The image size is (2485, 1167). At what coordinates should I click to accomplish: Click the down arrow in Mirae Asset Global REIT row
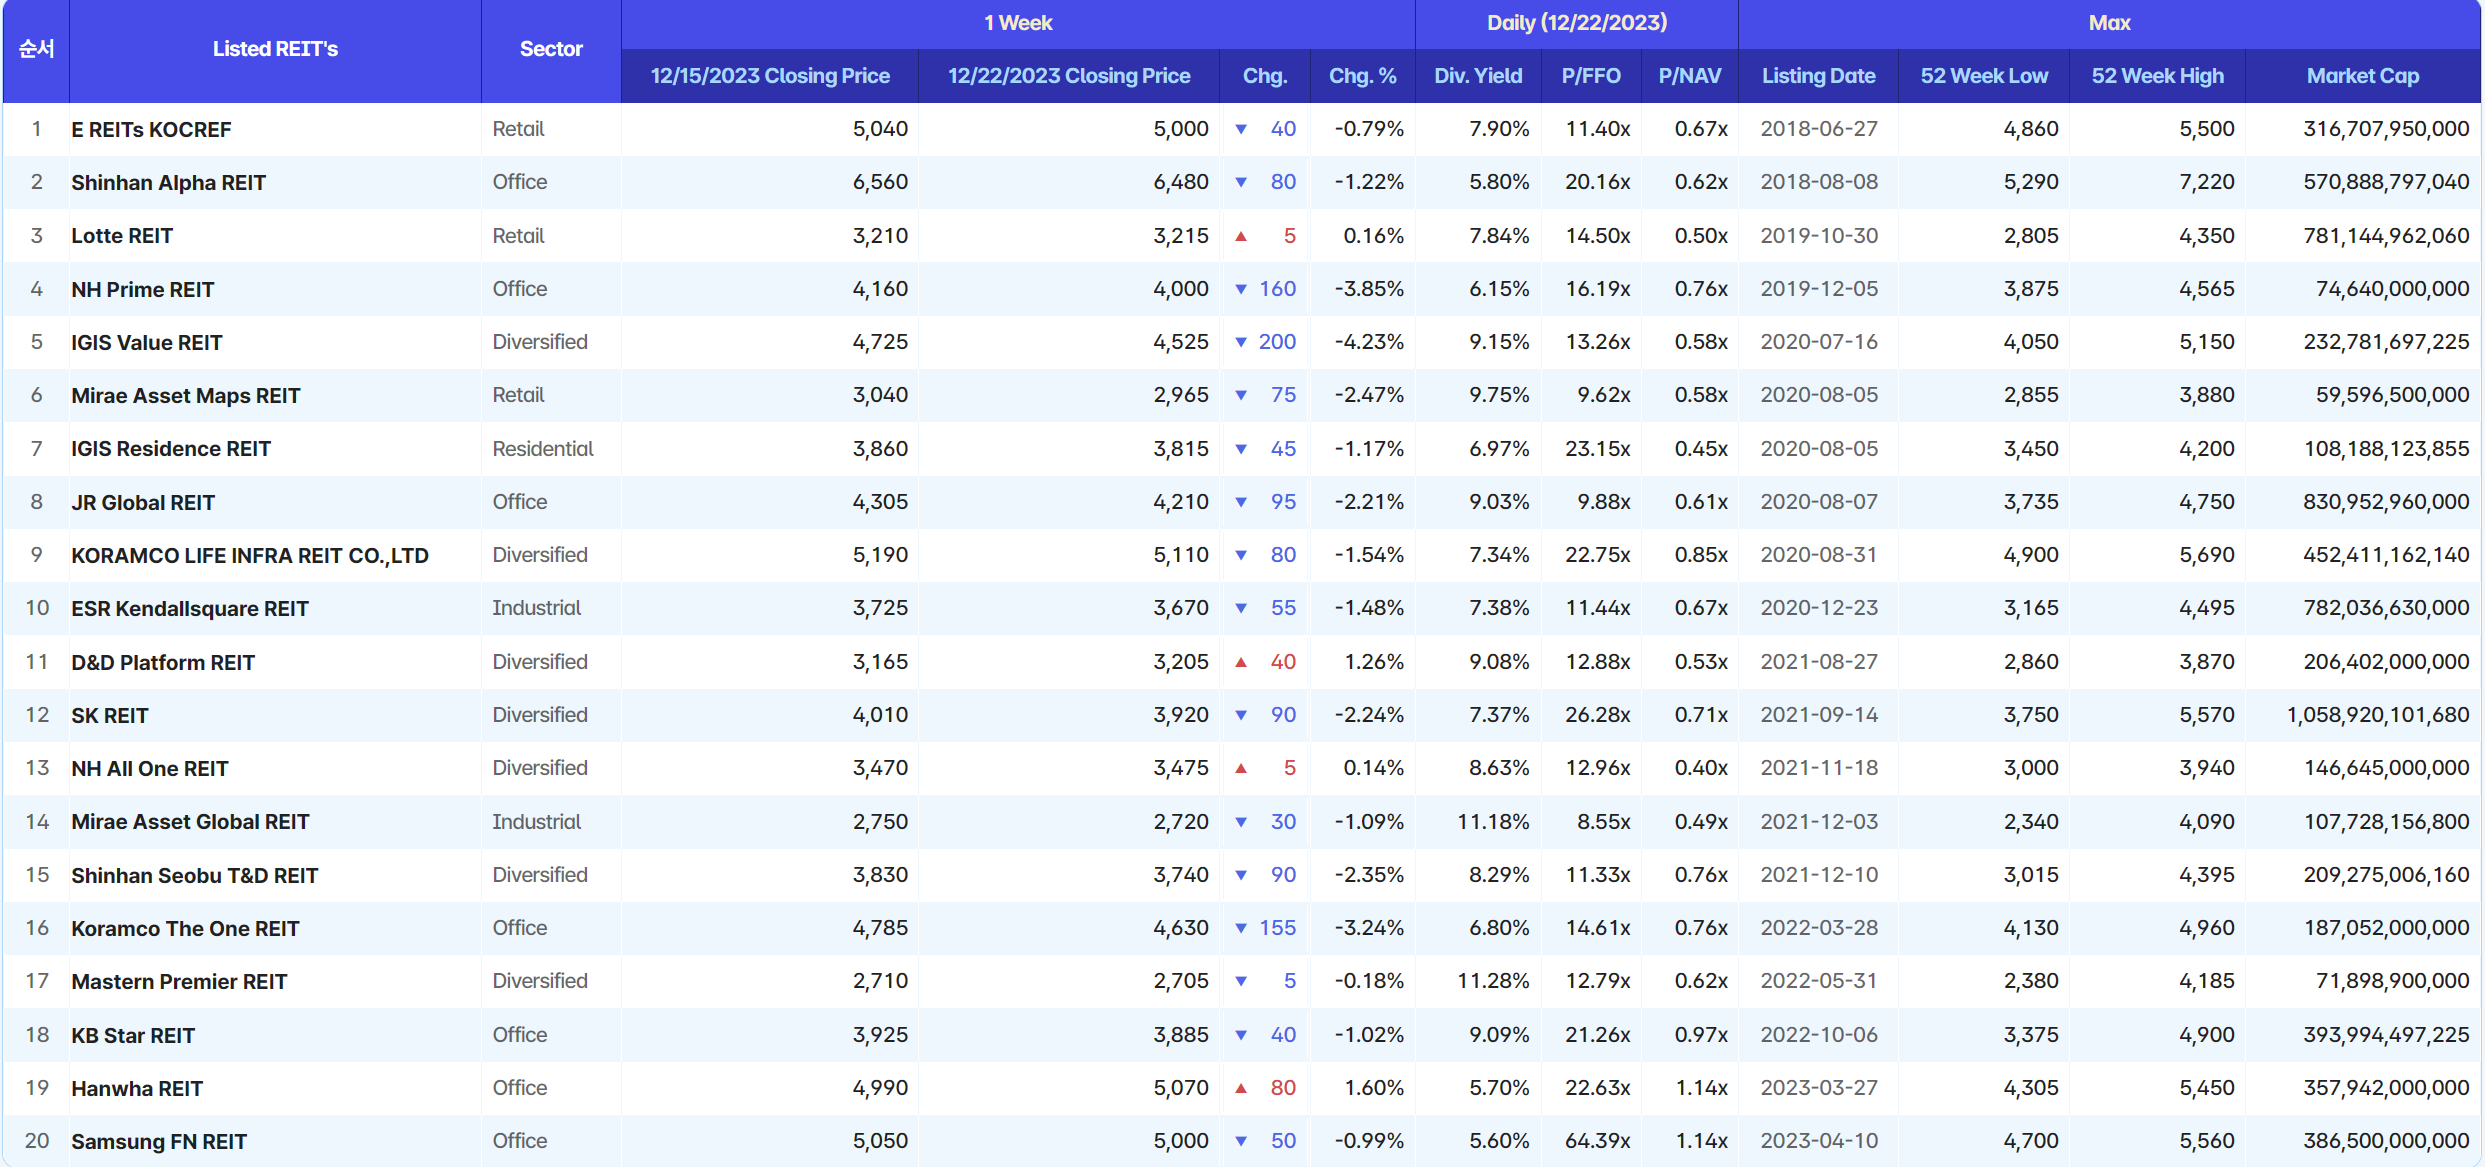point(1241,822)
